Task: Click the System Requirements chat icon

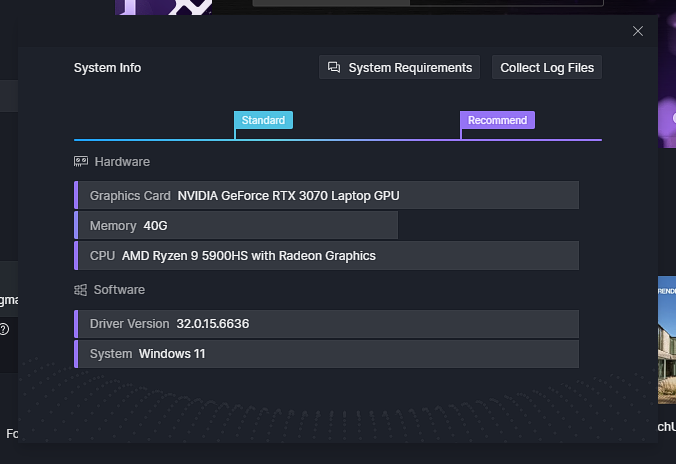Action: tap(334, 67)
